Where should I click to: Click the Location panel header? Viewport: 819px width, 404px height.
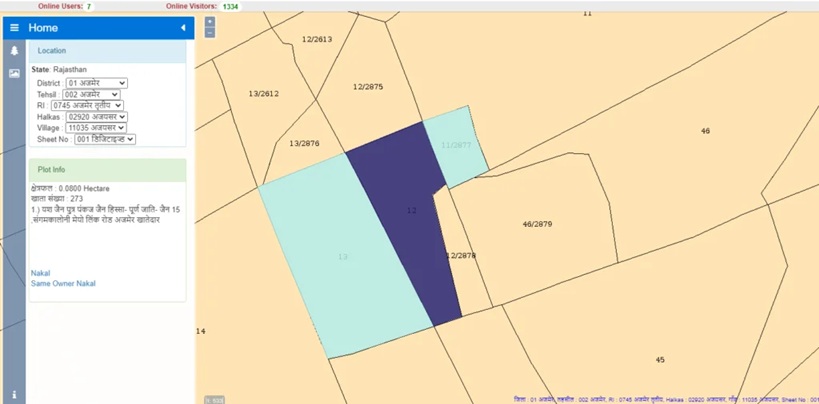pos(108,51)
